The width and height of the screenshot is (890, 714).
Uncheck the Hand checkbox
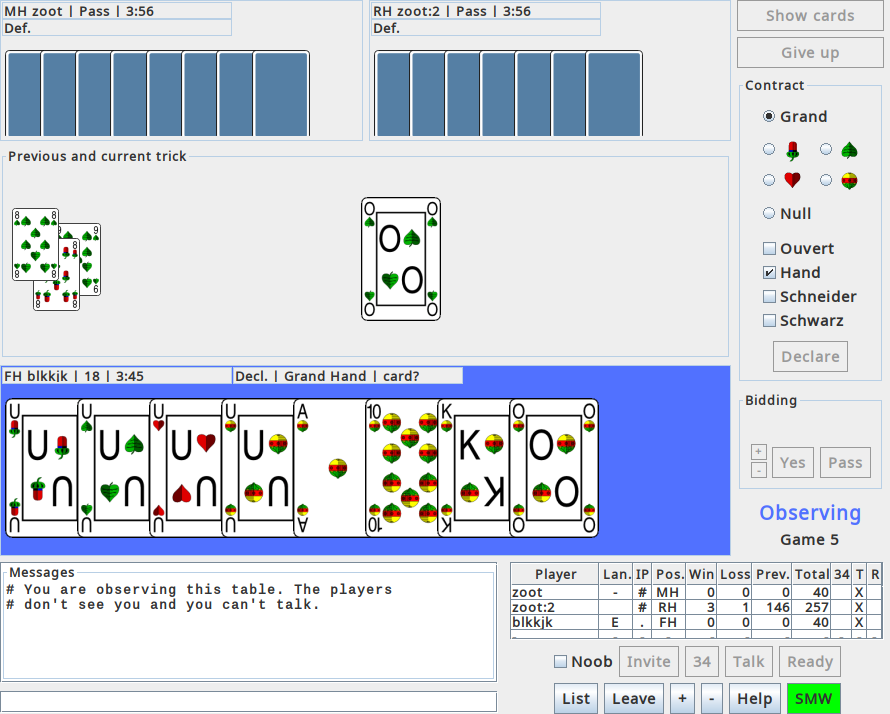(769, 272)
